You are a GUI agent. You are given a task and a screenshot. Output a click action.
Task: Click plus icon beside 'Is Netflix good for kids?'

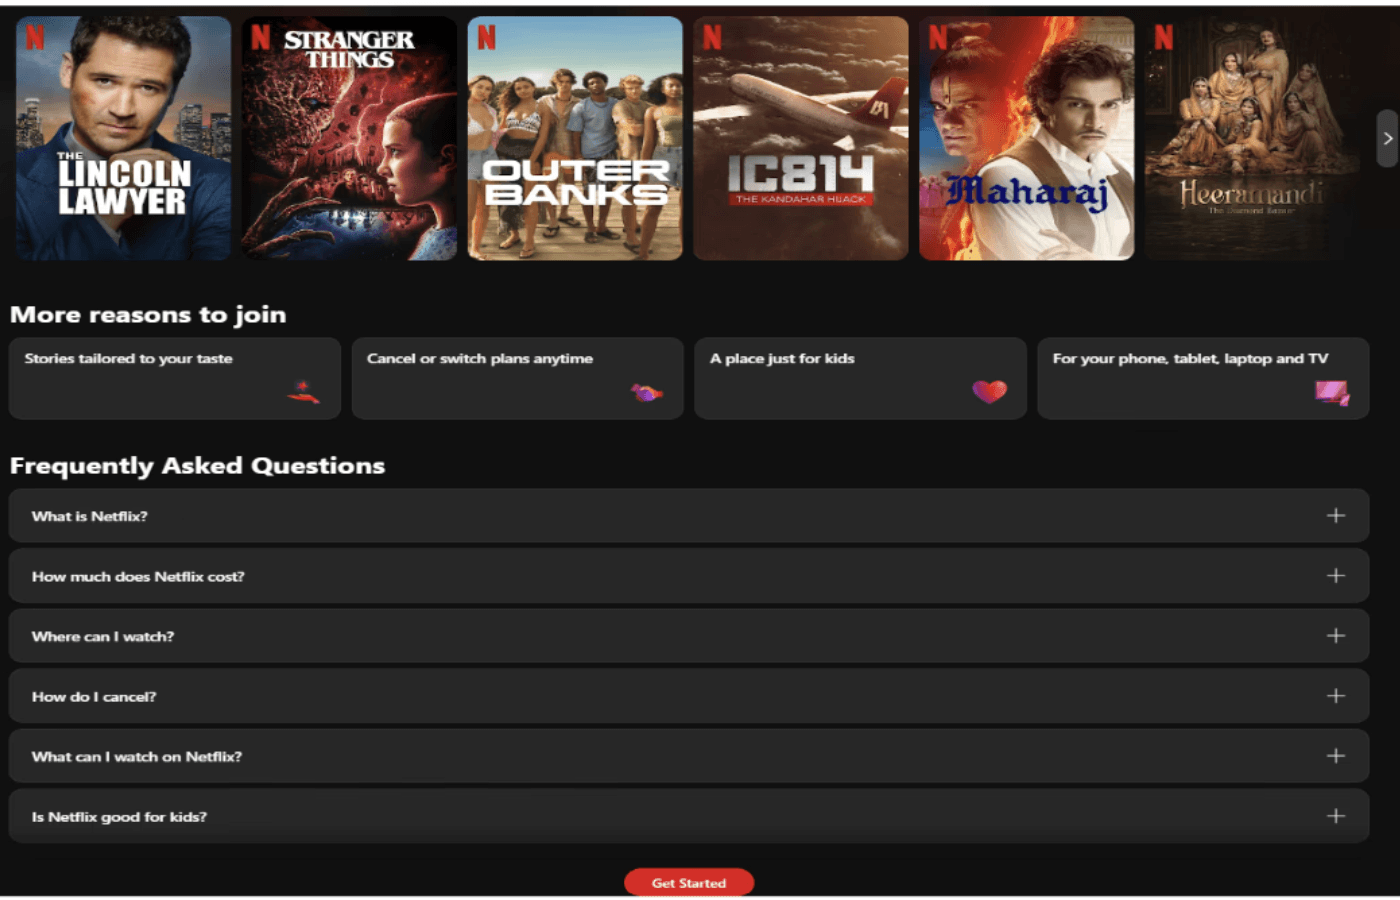point(1336,816)
